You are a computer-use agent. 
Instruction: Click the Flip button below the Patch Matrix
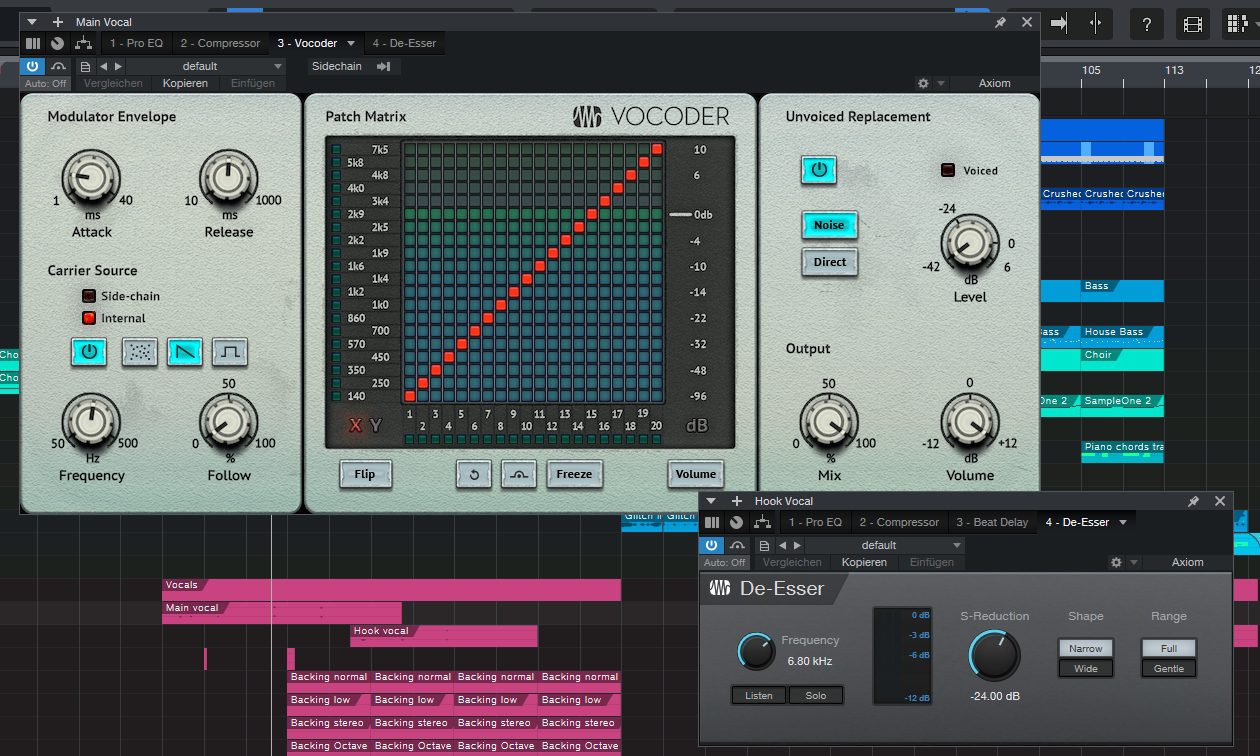(365, 475)
